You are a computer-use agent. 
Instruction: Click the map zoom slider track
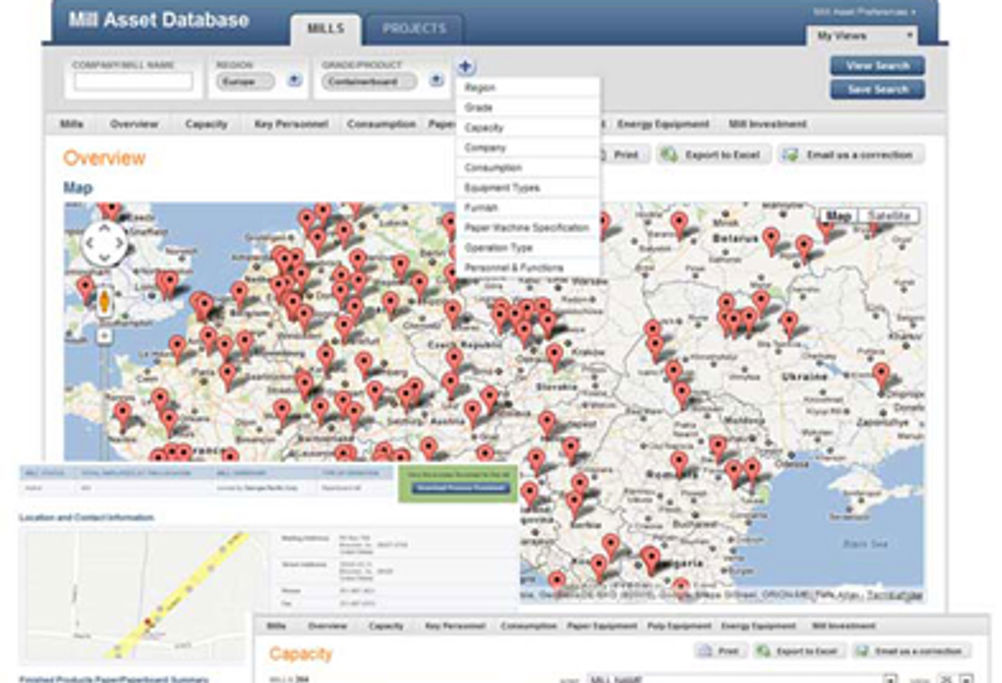point(105,403)
